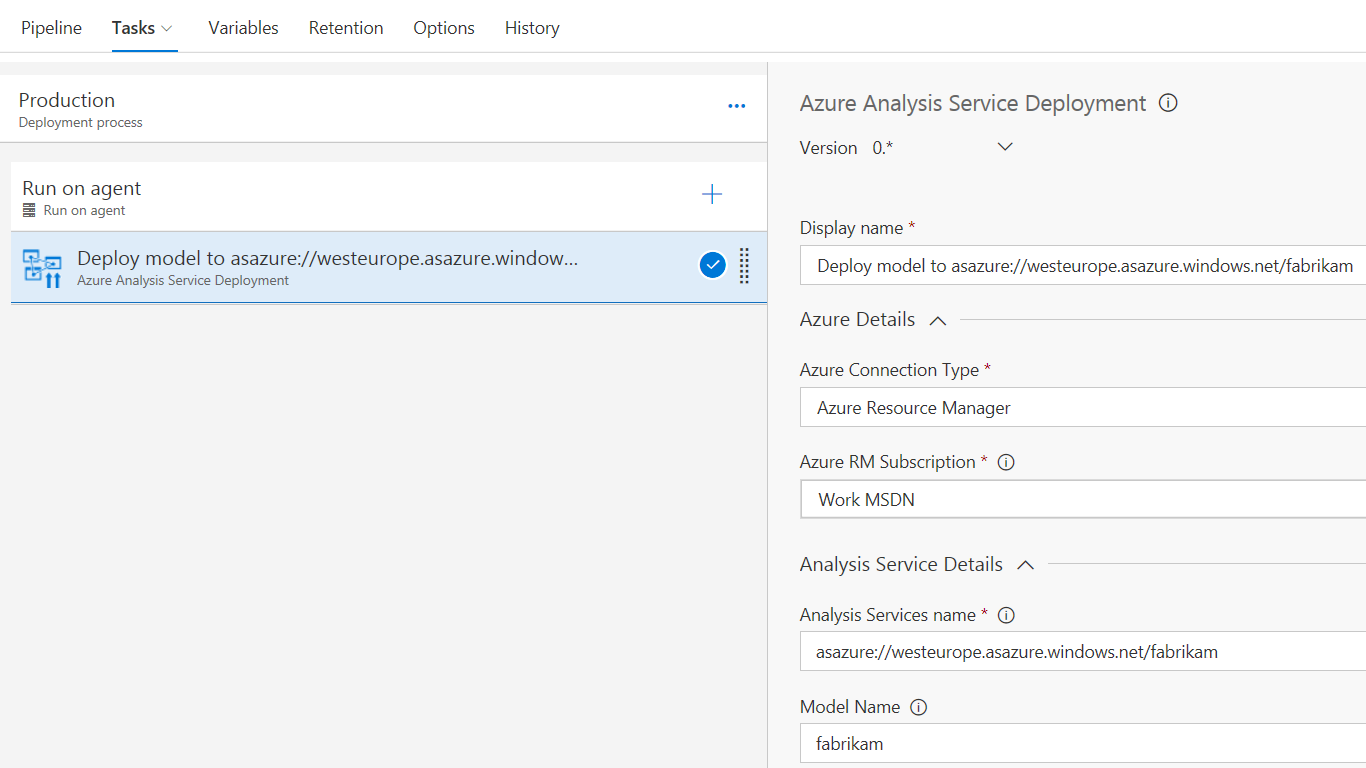The image size is (1366, 768).
Task: Click the plus icon to add a task
Action: (712, 194)
